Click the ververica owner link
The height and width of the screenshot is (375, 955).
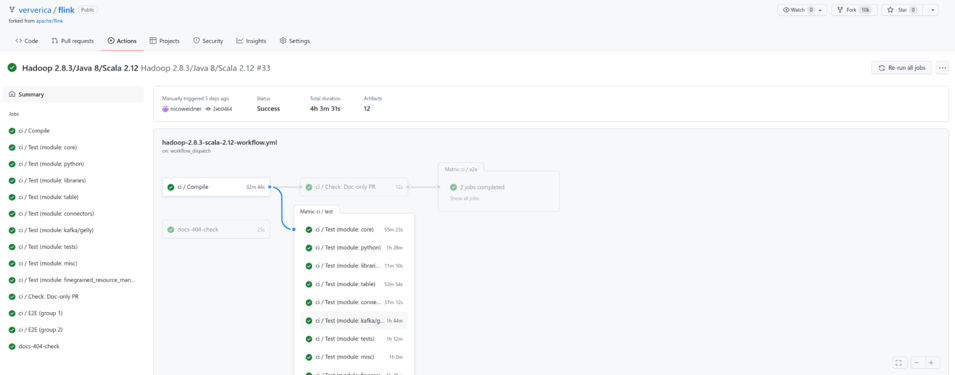pos(35,10)
